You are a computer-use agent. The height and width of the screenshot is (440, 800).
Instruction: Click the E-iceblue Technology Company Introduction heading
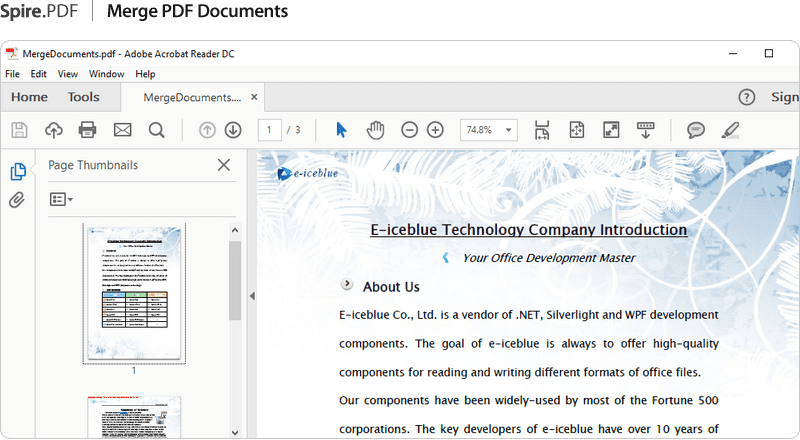pyautogui.click(x=529, y=230)
